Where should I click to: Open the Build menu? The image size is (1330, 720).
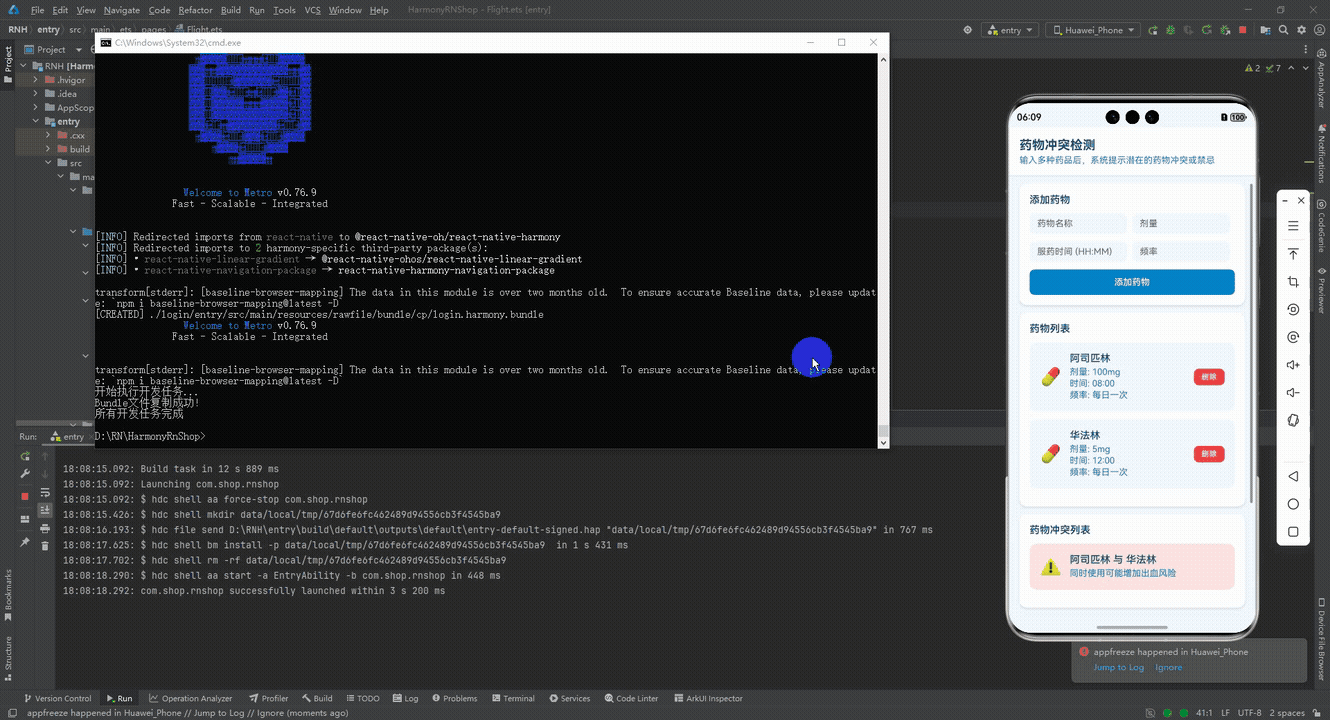[231, 10]
